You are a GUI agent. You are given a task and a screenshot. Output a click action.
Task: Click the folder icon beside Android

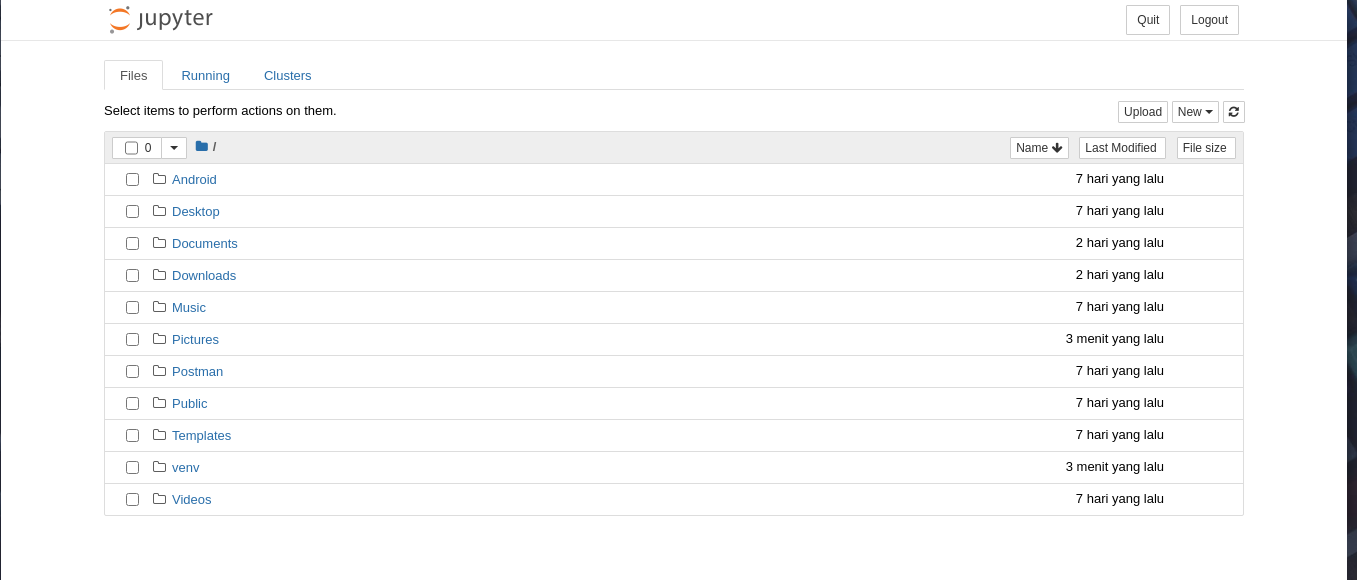[x=159, y=179]
